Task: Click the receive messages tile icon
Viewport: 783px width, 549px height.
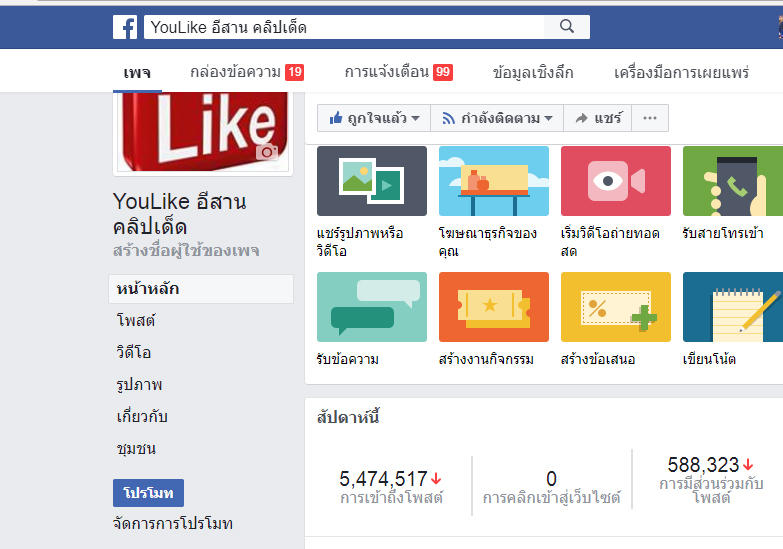Action: coord(372,307)
